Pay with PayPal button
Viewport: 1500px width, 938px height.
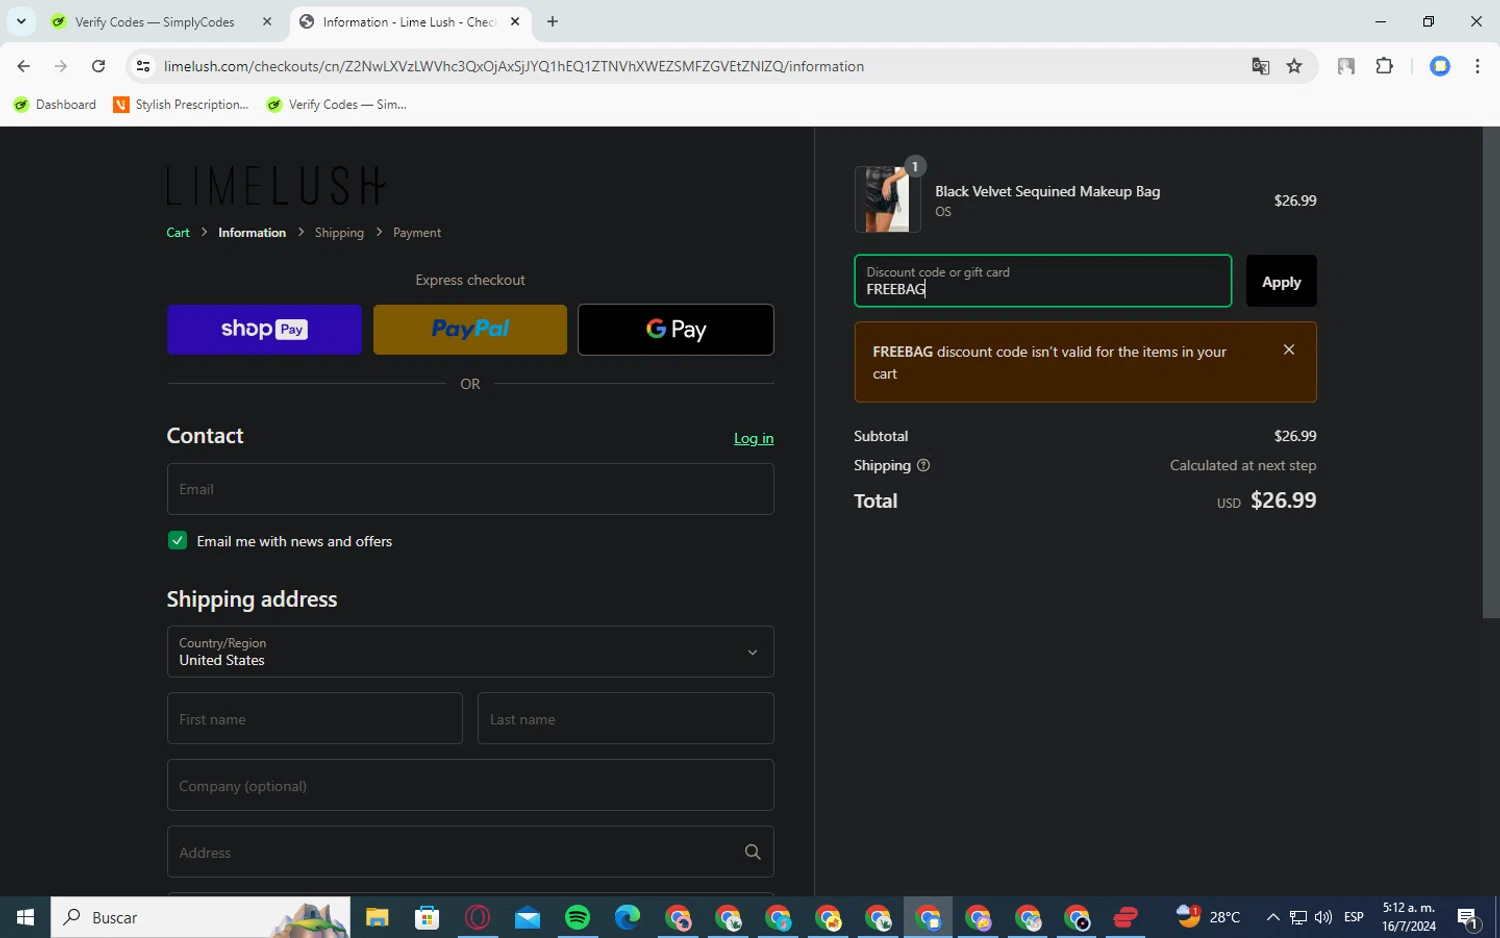point(470,329)
